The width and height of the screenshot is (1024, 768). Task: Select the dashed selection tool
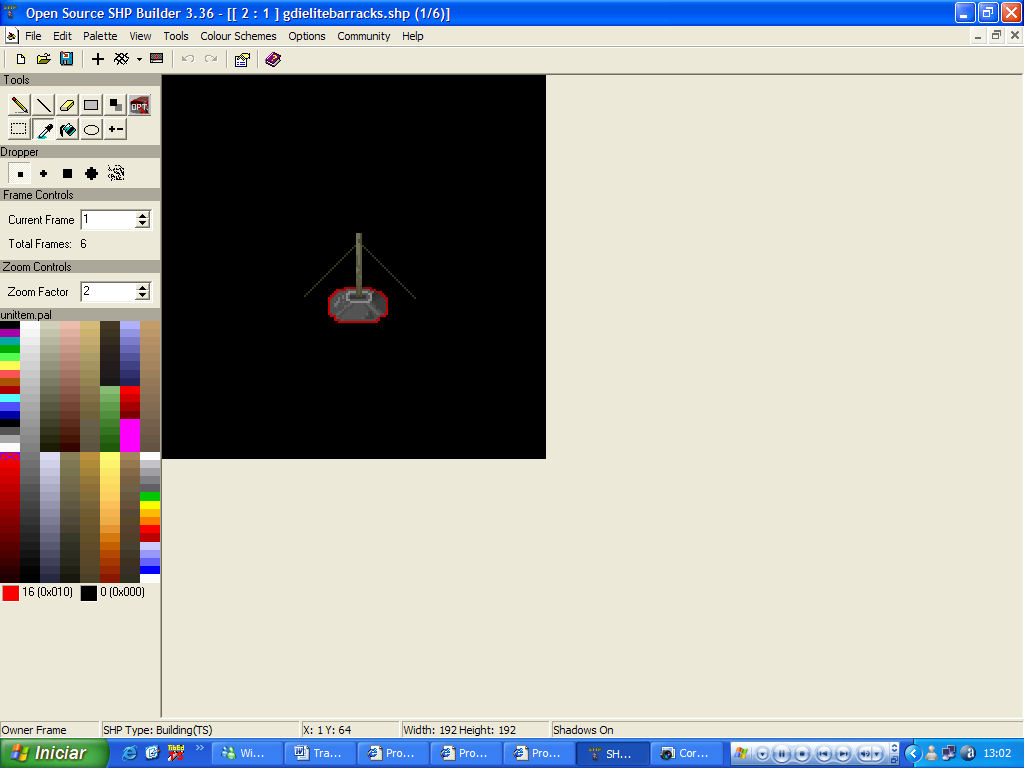tap(20, 129)
